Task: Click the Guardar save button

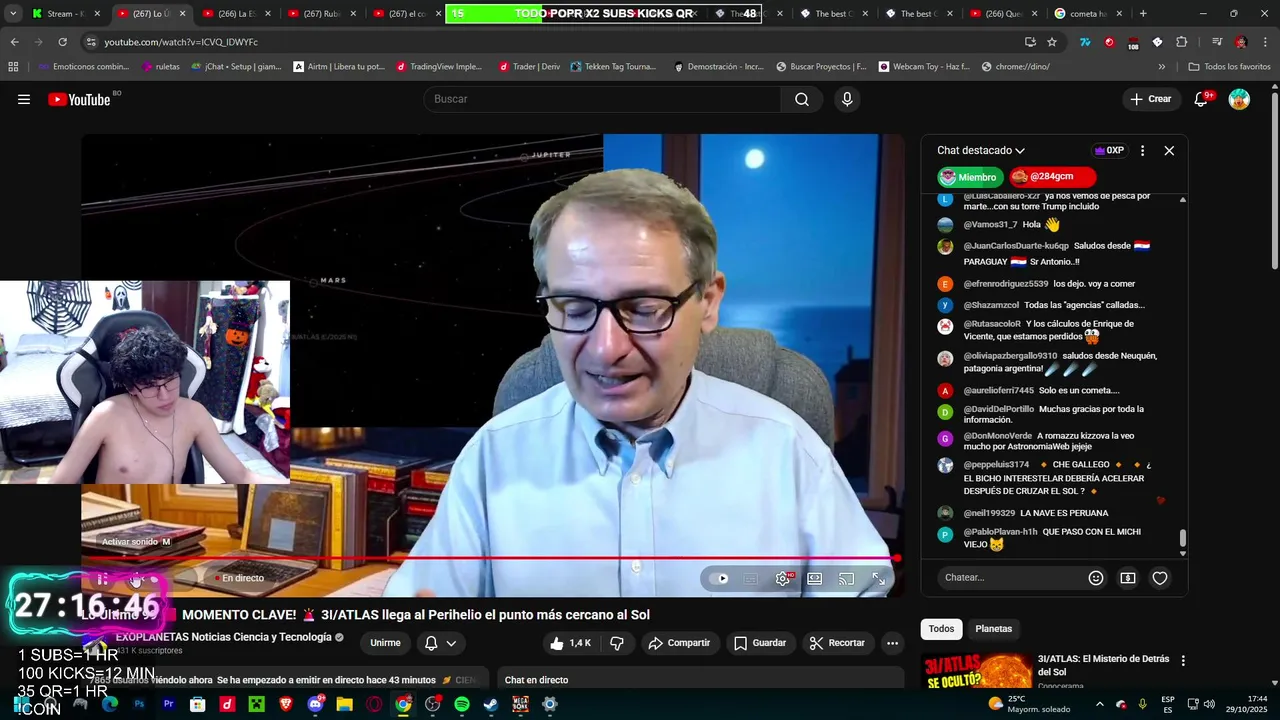Action: click(x=759, y=643)
